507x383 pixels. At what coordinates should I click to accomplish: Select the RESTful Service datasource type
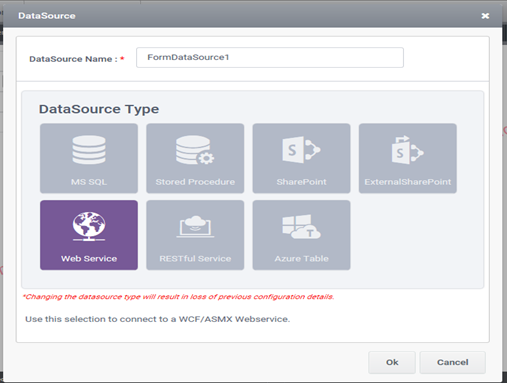195,235
